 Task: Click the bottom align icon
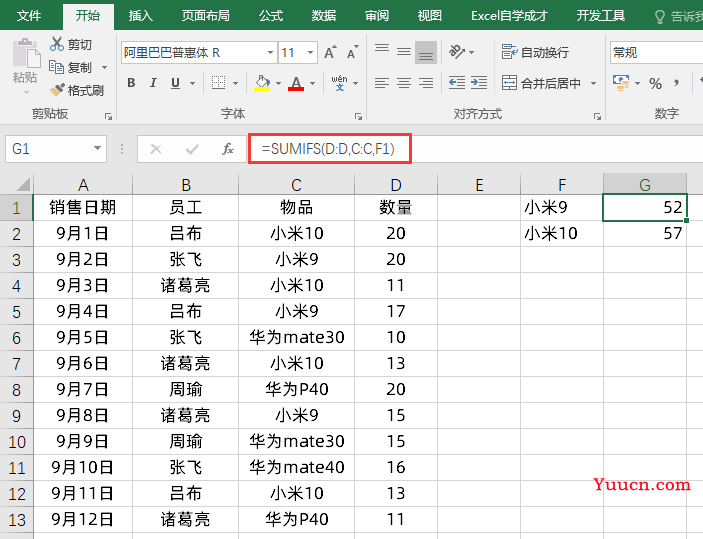click(x=426, y=52)
